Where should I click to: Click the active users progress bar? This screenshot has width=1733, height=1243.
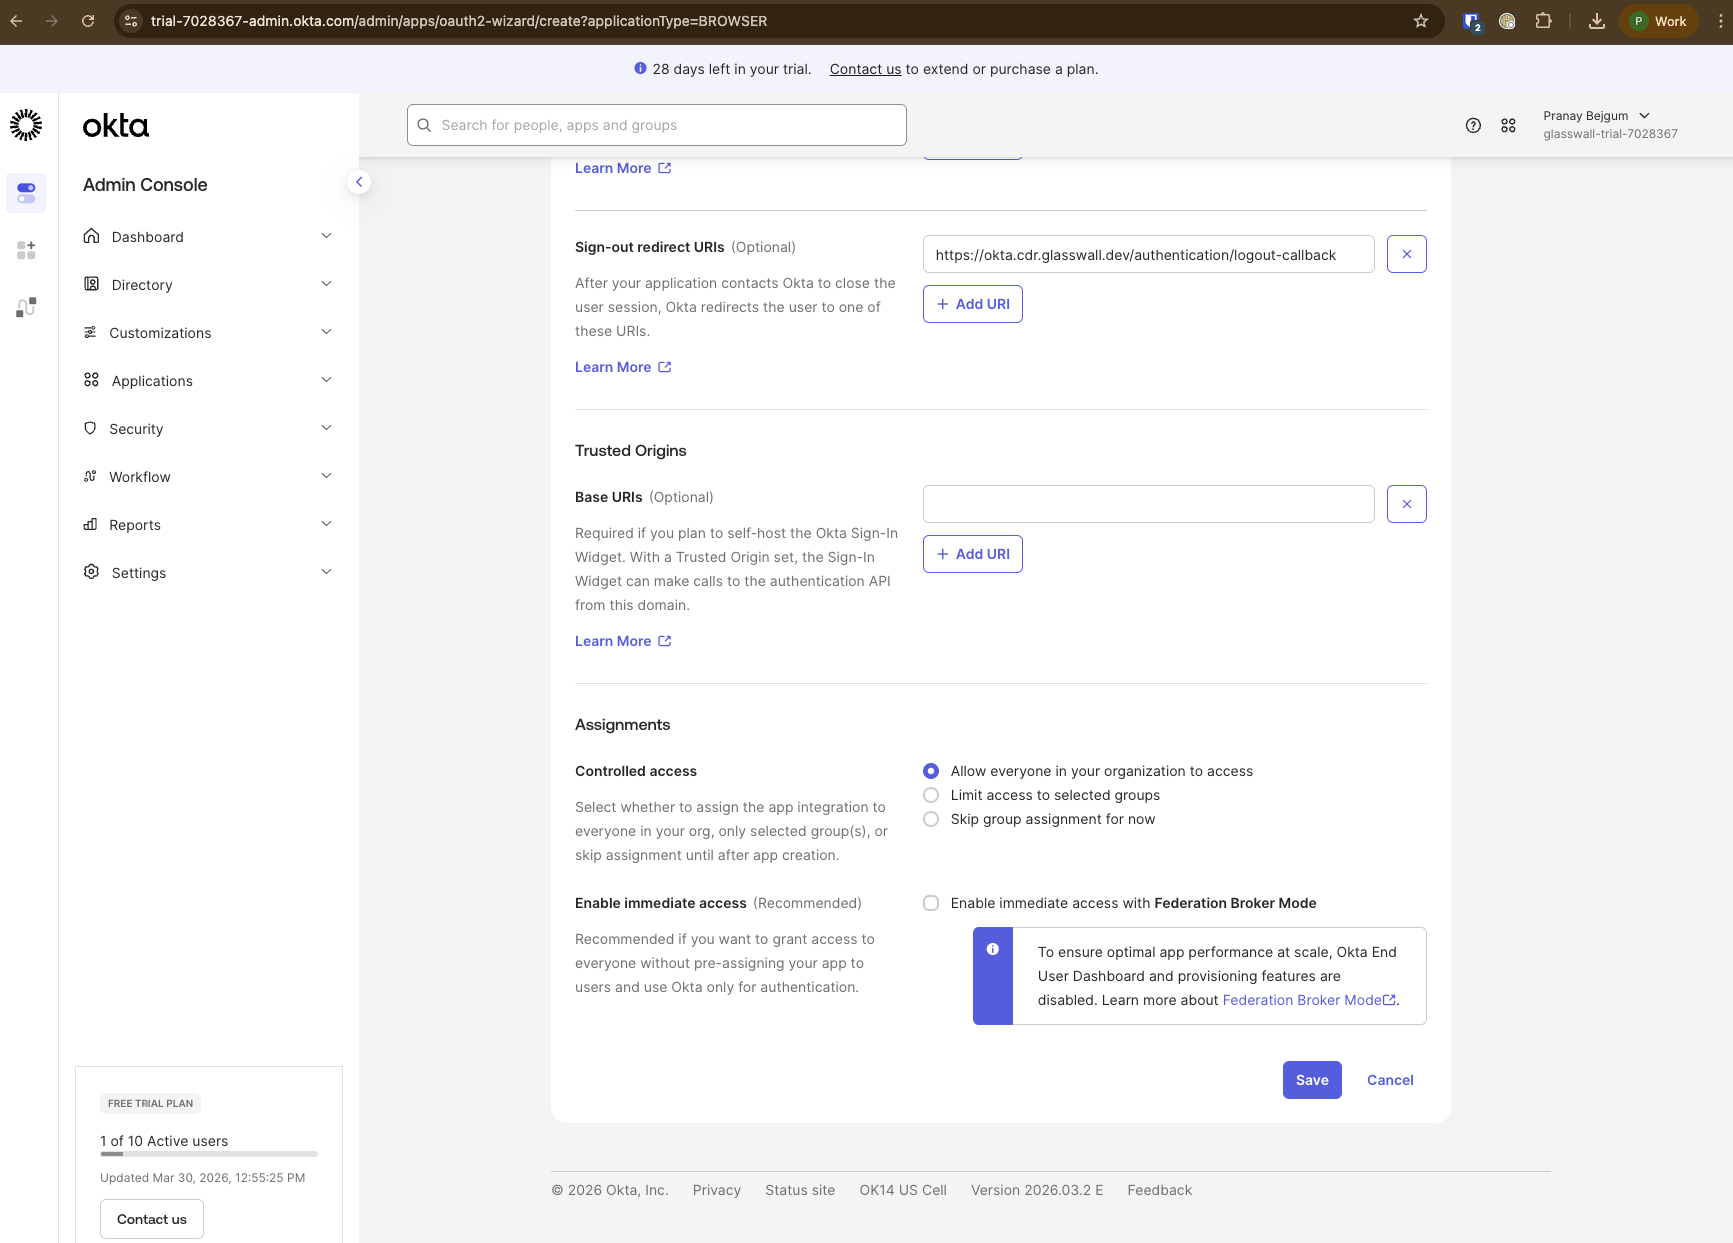point(209,1154)
